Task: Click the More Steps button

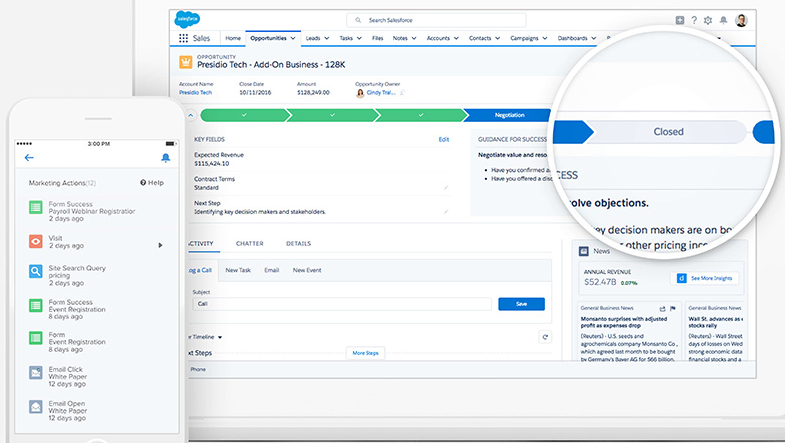Action: (365, 353)
